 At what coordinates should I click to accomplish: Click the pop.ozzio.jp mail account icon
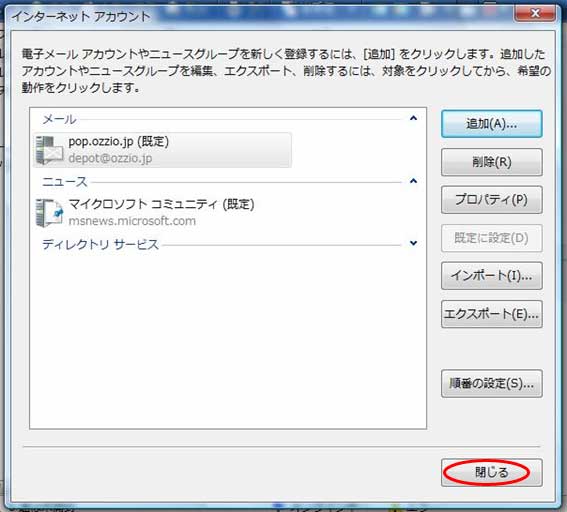[49, 150]
